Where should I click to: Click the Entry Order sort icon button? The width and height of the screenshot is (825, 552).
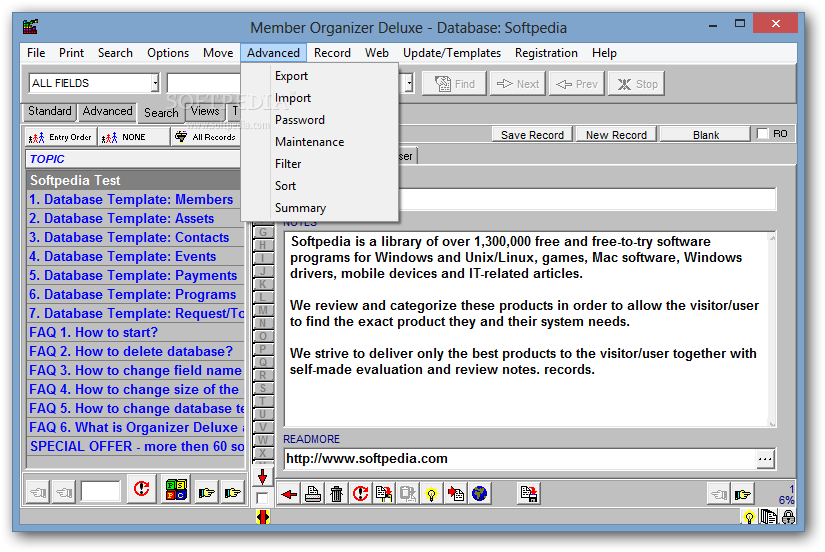point(61,137)
